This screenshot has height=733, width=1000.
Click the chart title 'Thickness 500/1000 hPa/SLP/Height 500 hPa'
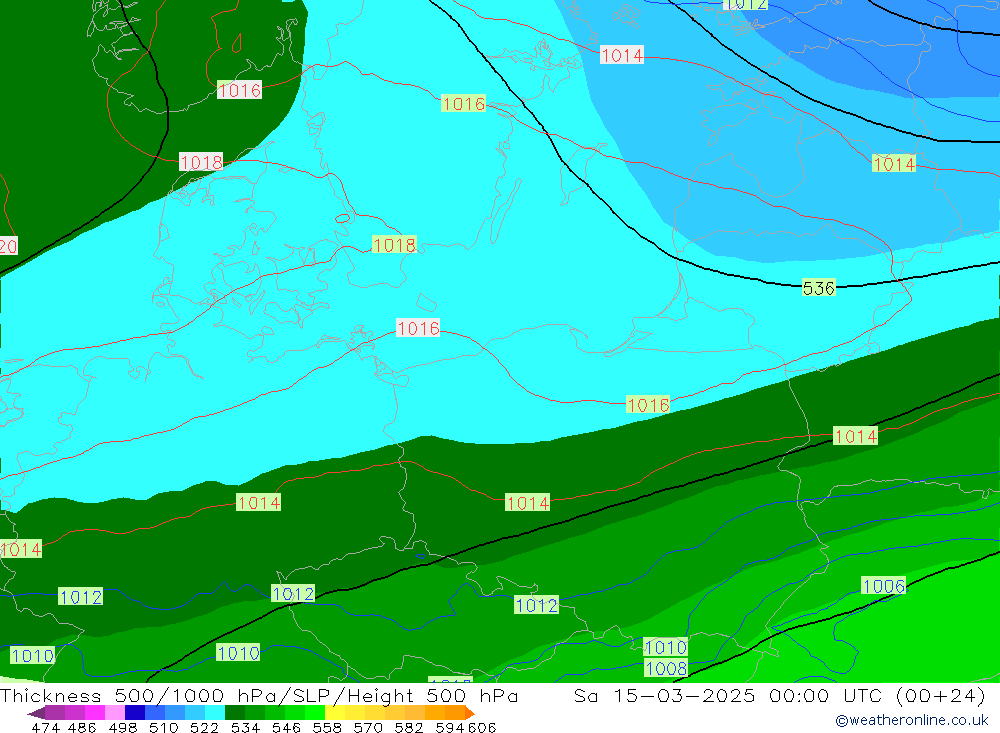pos(259,695)
